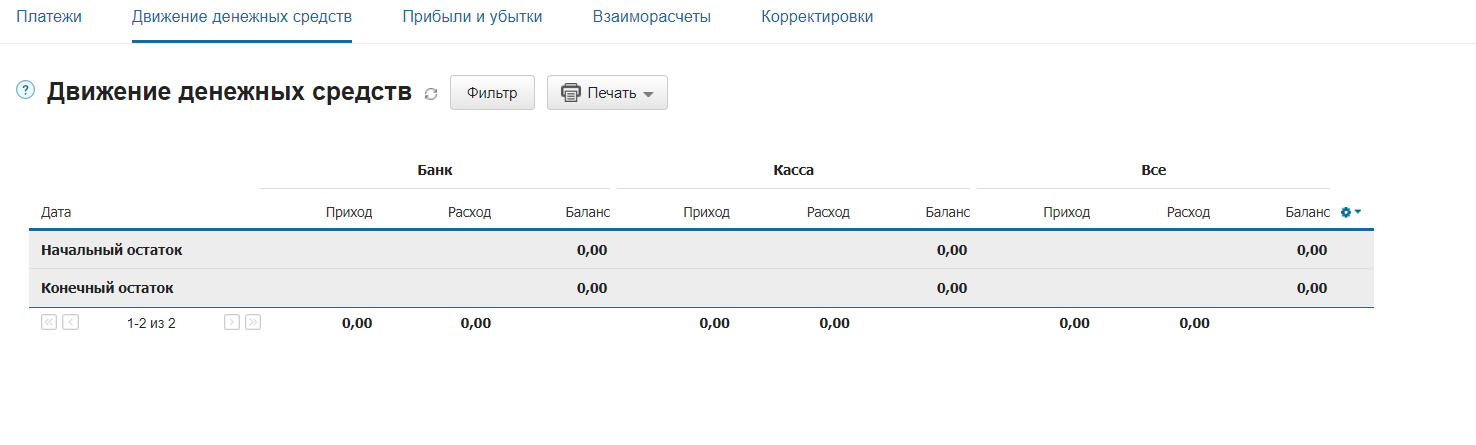Image resolution: width=1476 pixels, height=445 pixels.
Task: Refresh the cash flow report
Action: tap(431, 94)
